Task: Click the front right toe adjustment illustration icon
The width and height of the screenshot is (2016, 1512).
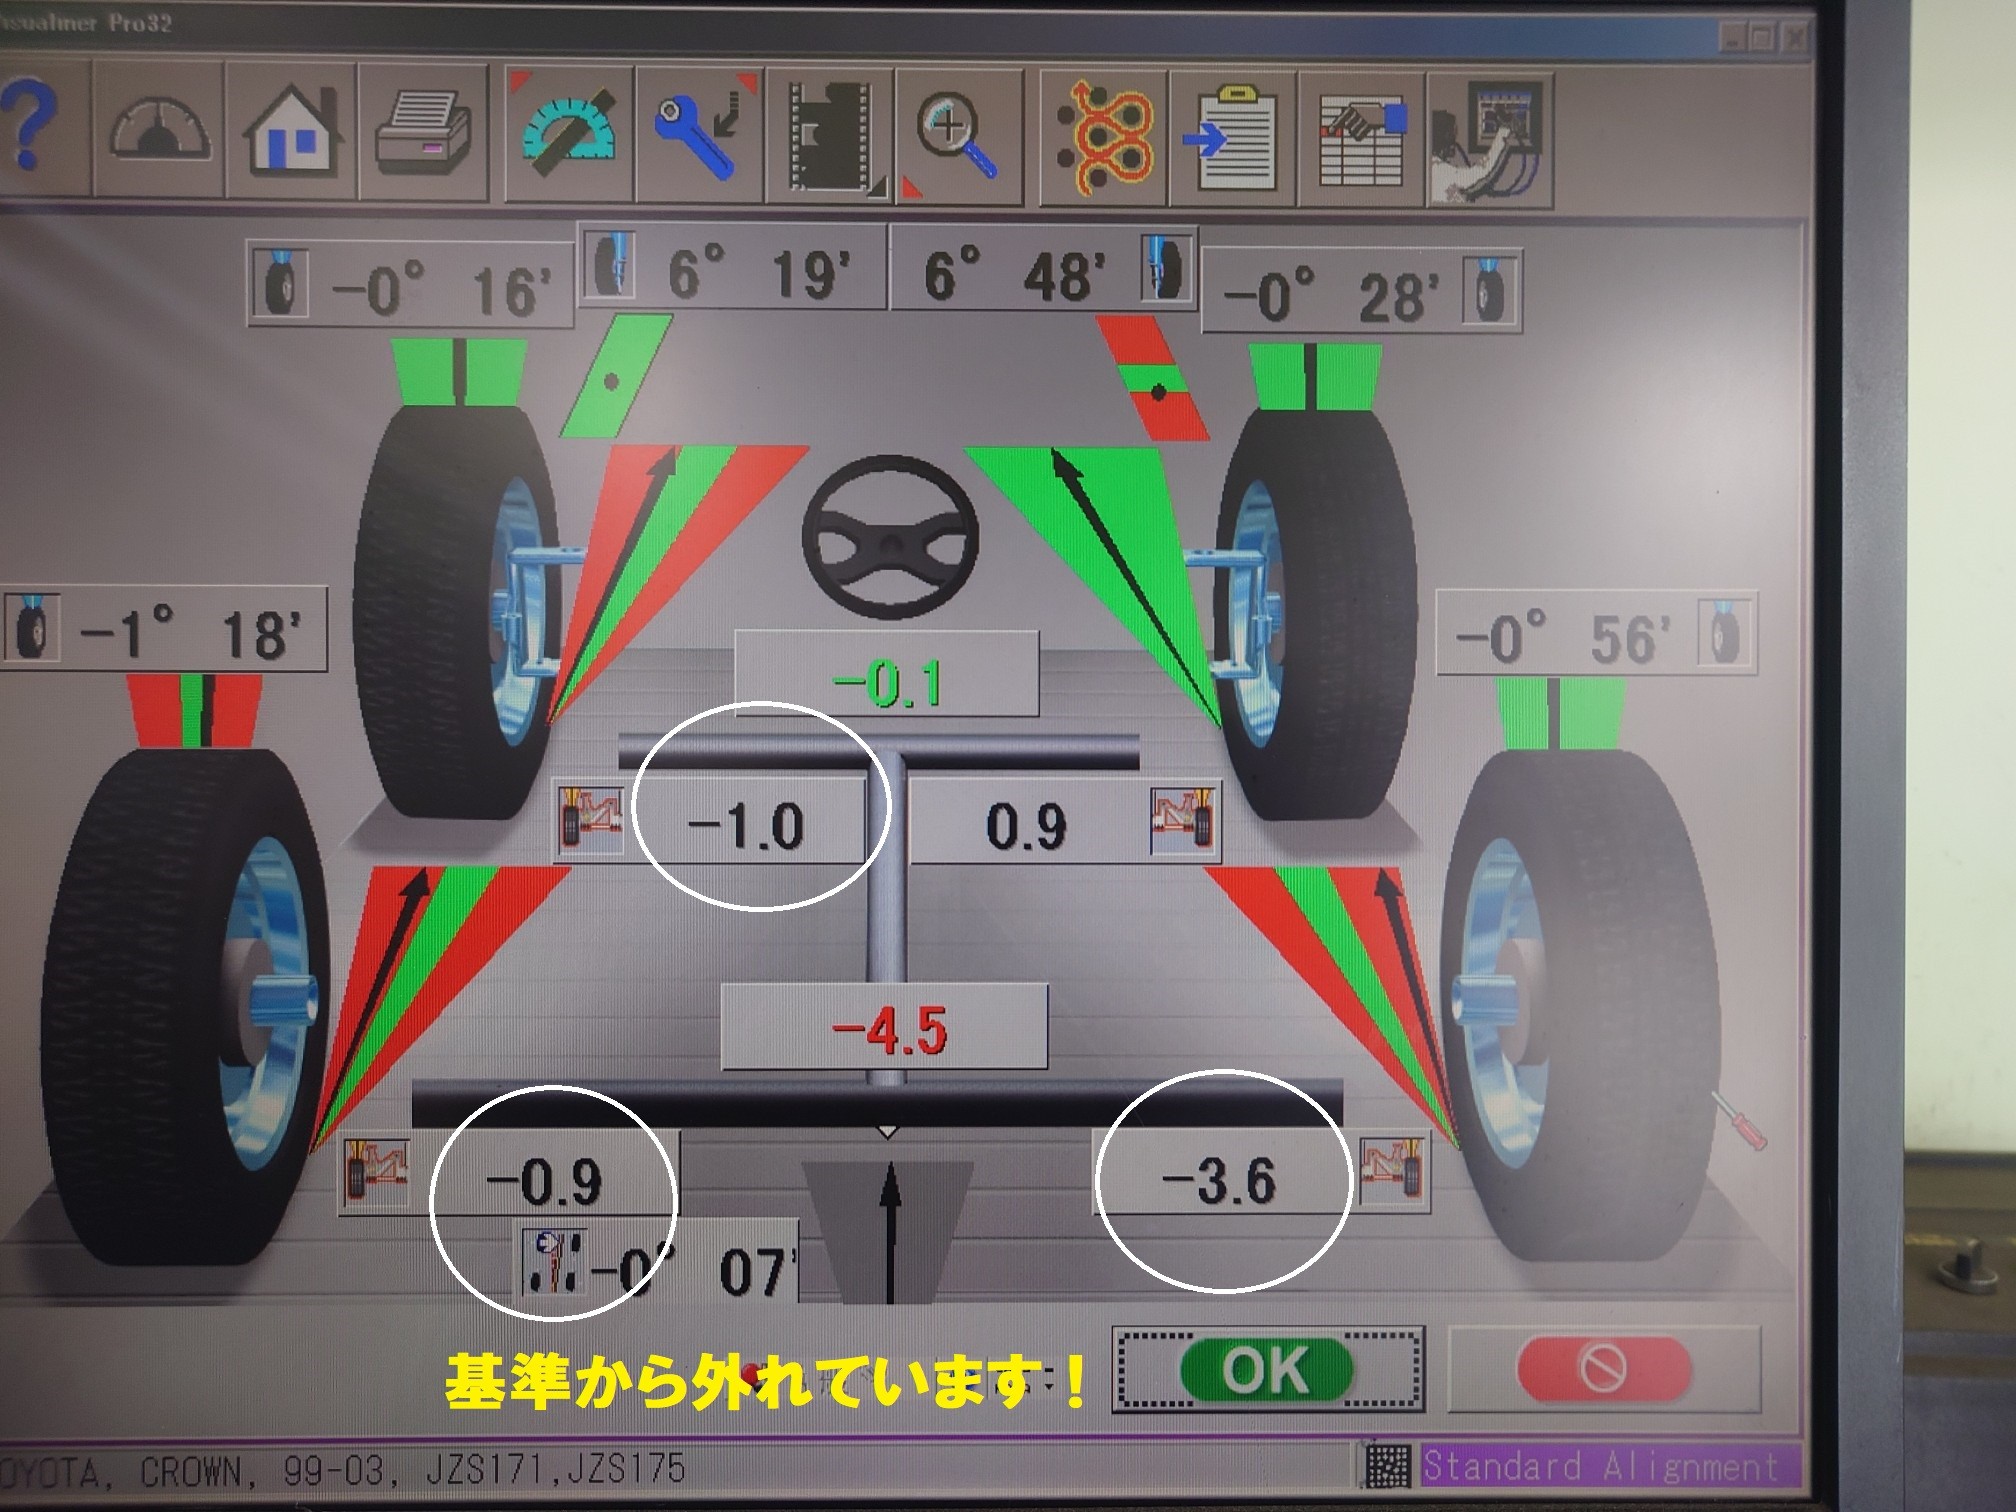Action: point(1184,822)
